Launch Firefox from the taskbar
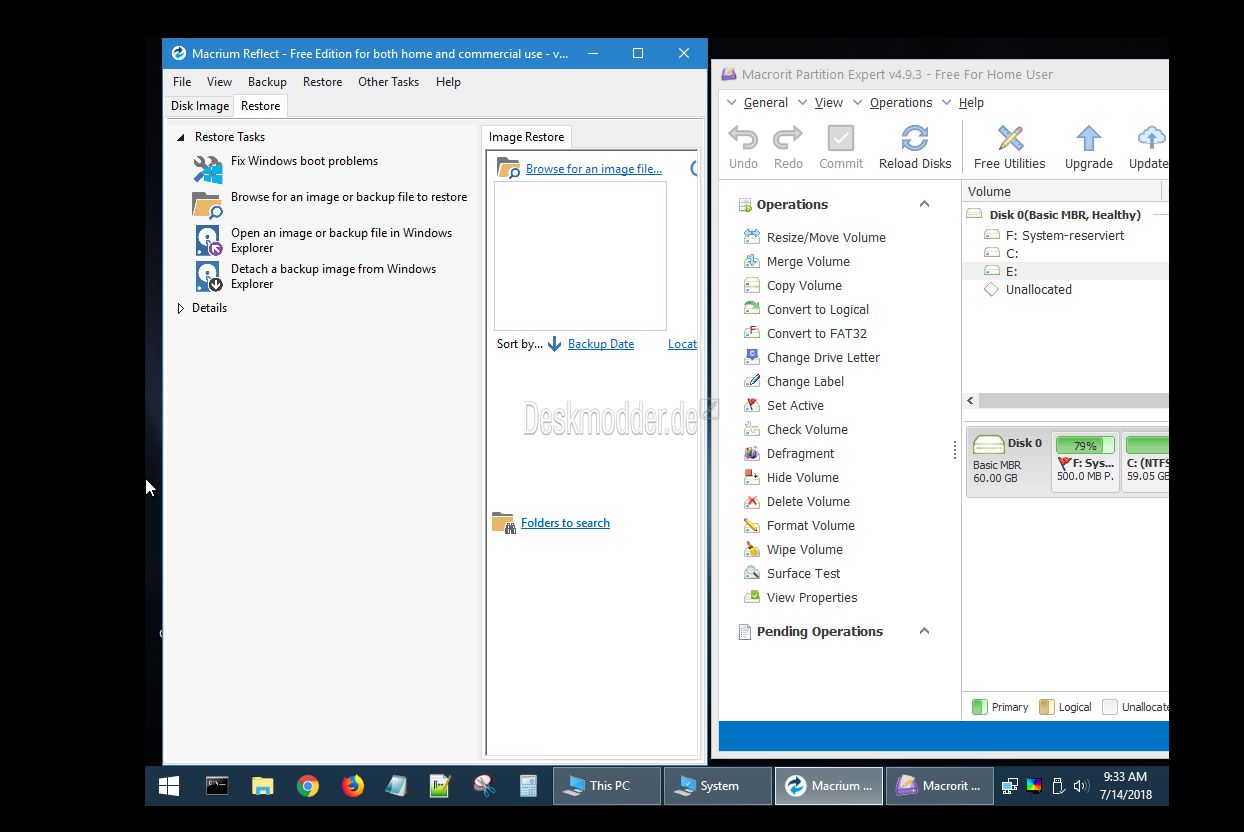 tap(353, 786)
